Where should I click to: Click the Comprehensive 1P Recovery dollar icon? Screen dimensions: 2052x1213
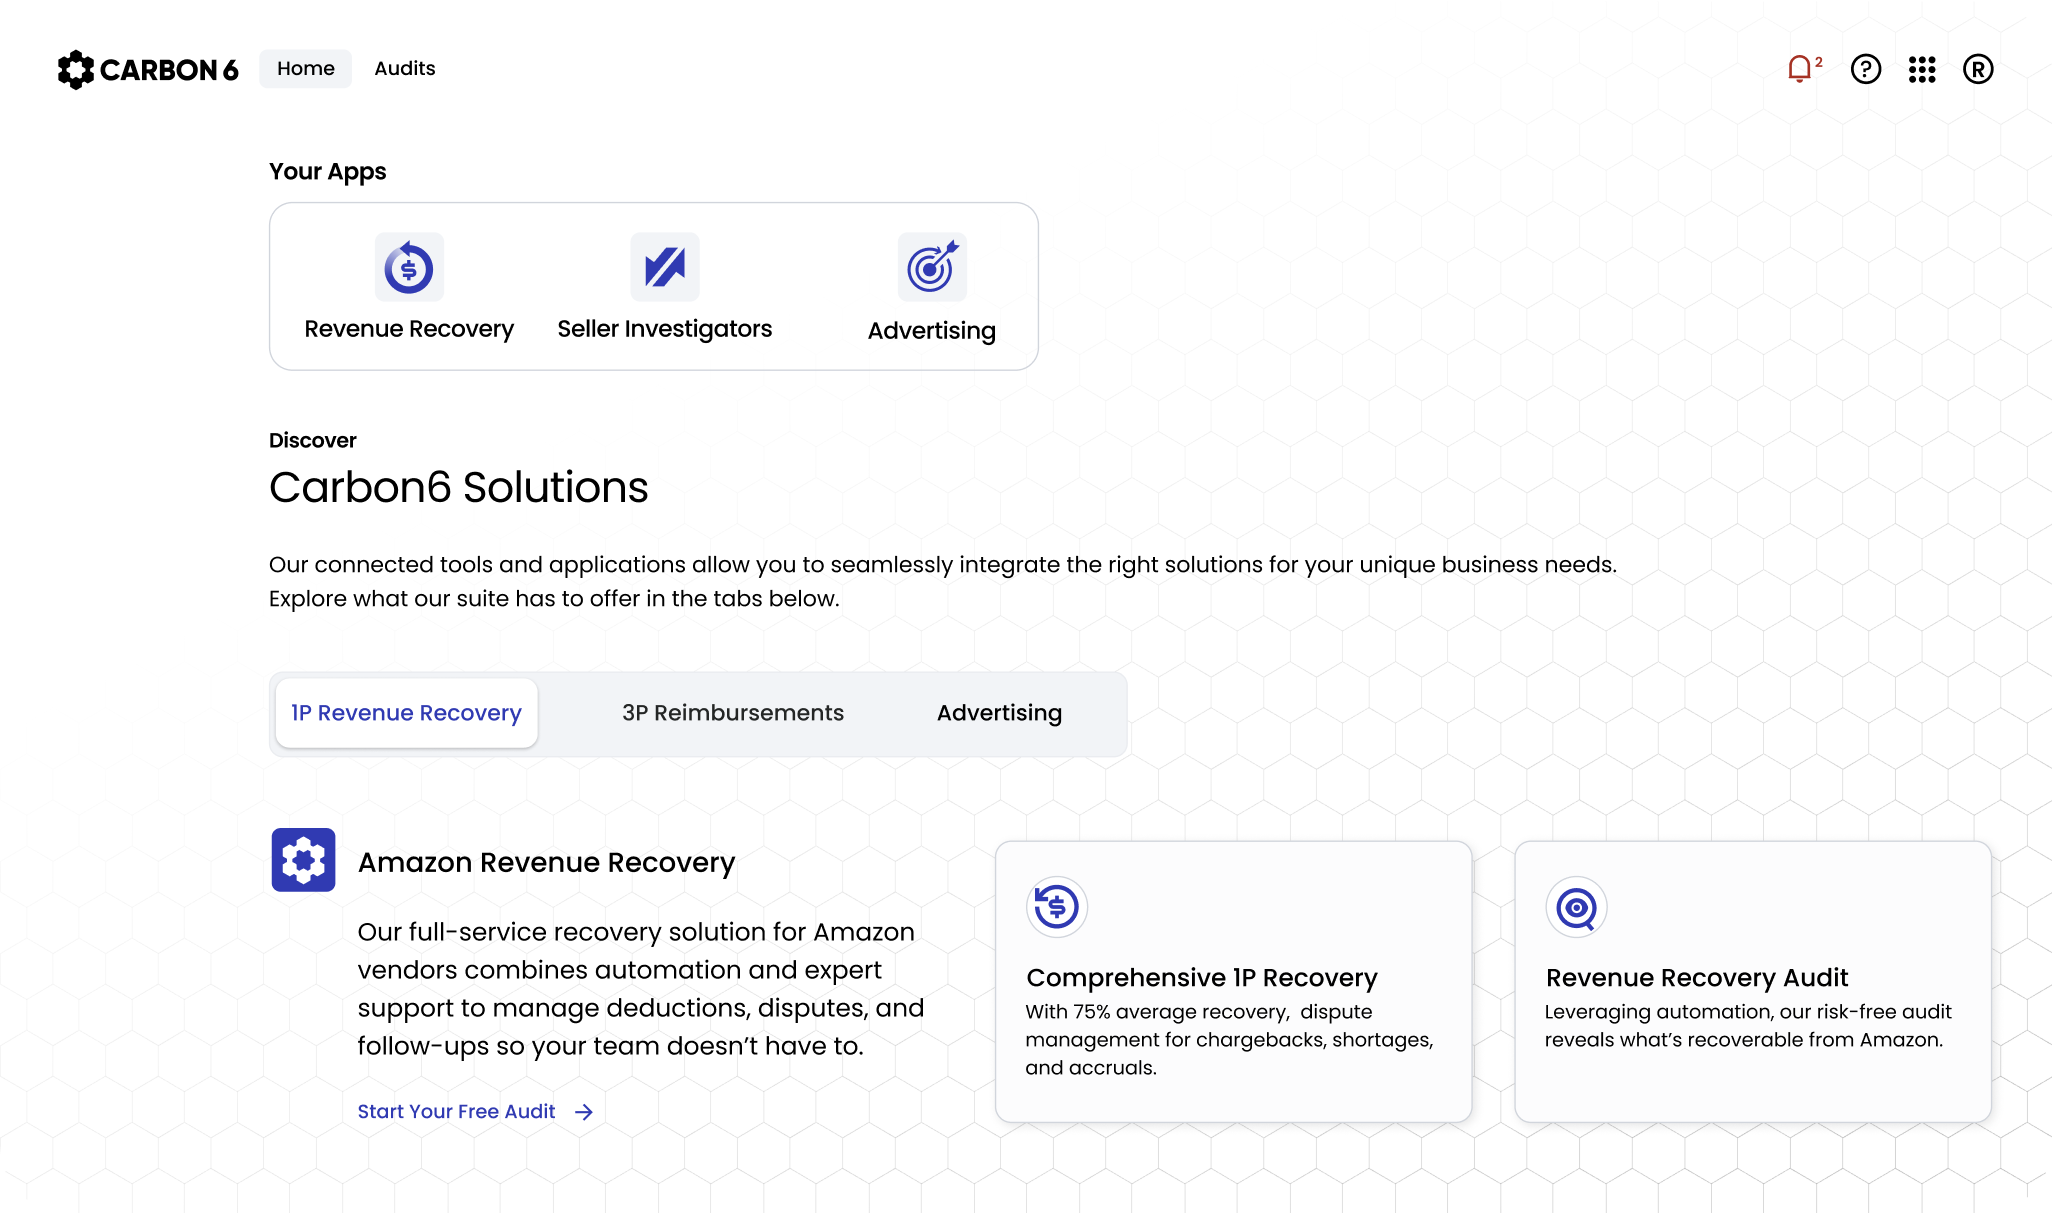click(1057, 907)
